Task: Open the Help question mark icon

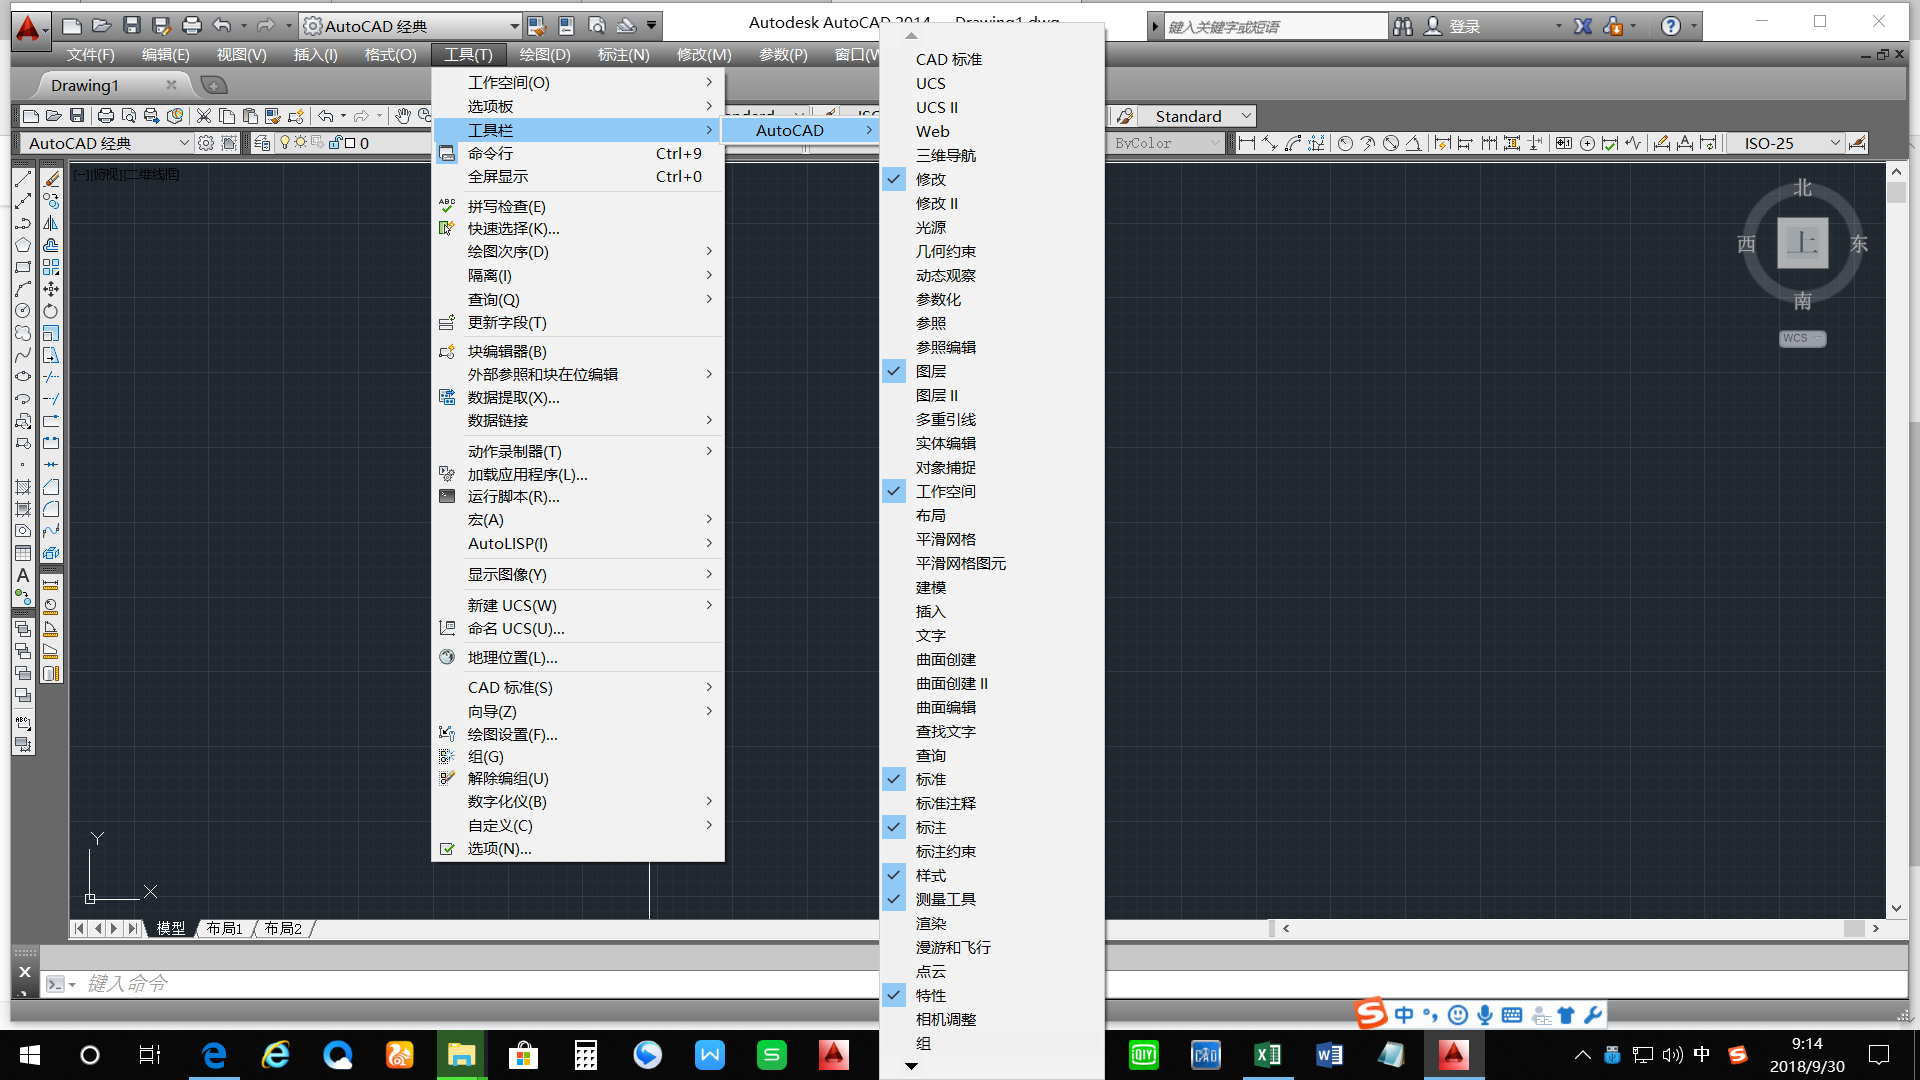Action: [x=1671, y=26]
